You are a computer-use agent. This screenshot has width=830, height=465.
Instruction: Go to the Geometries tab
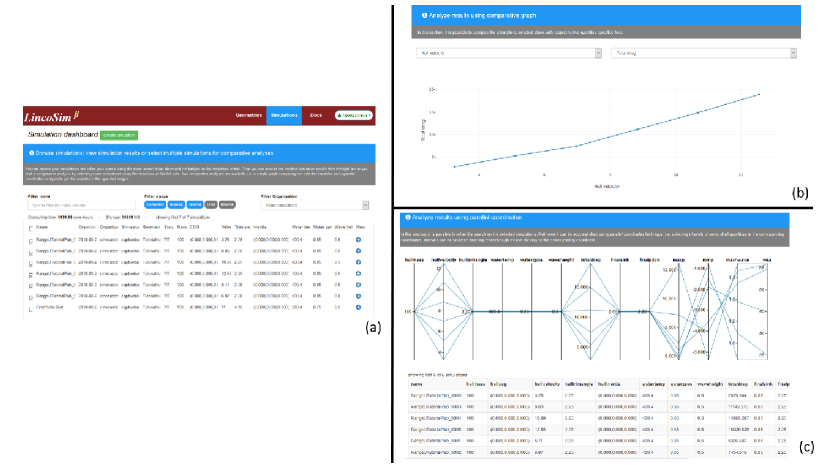[249, 115]
